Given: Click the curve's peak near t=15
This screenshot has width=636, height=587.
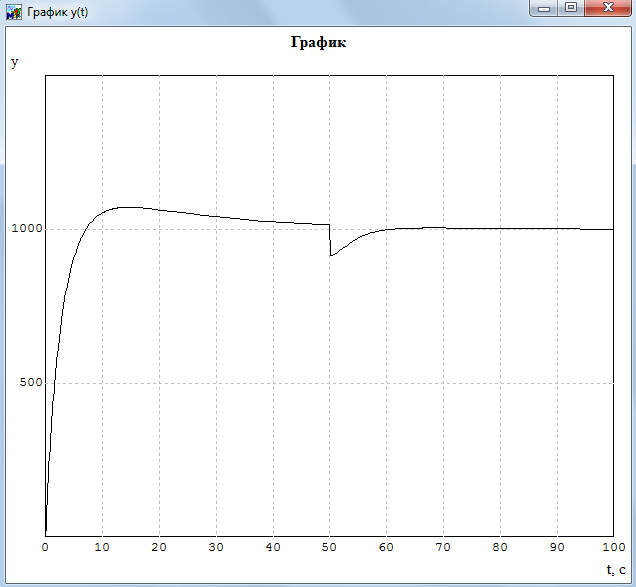Looking at the screenshot, I should click(130, 207).
